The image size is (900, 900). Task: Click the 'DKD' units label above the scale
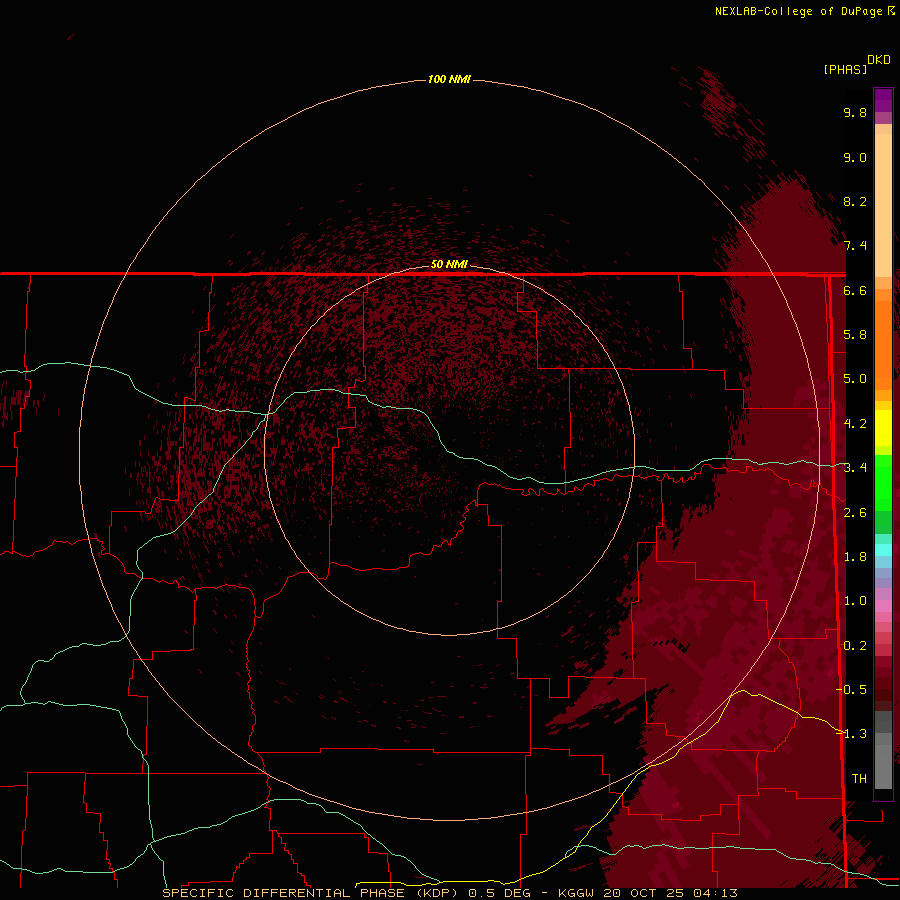pyautogui.click(x=879, y=59)
